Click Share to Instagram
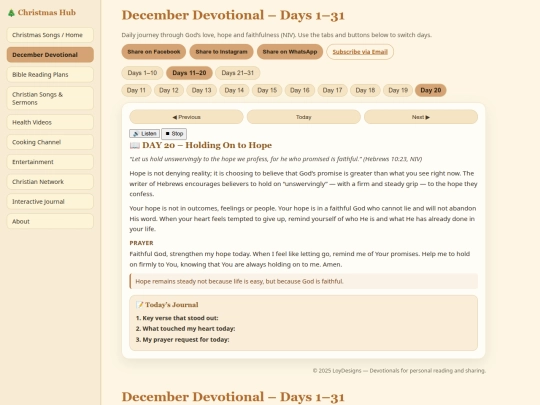This screenshot has width=540, height=405. point(221,52)
